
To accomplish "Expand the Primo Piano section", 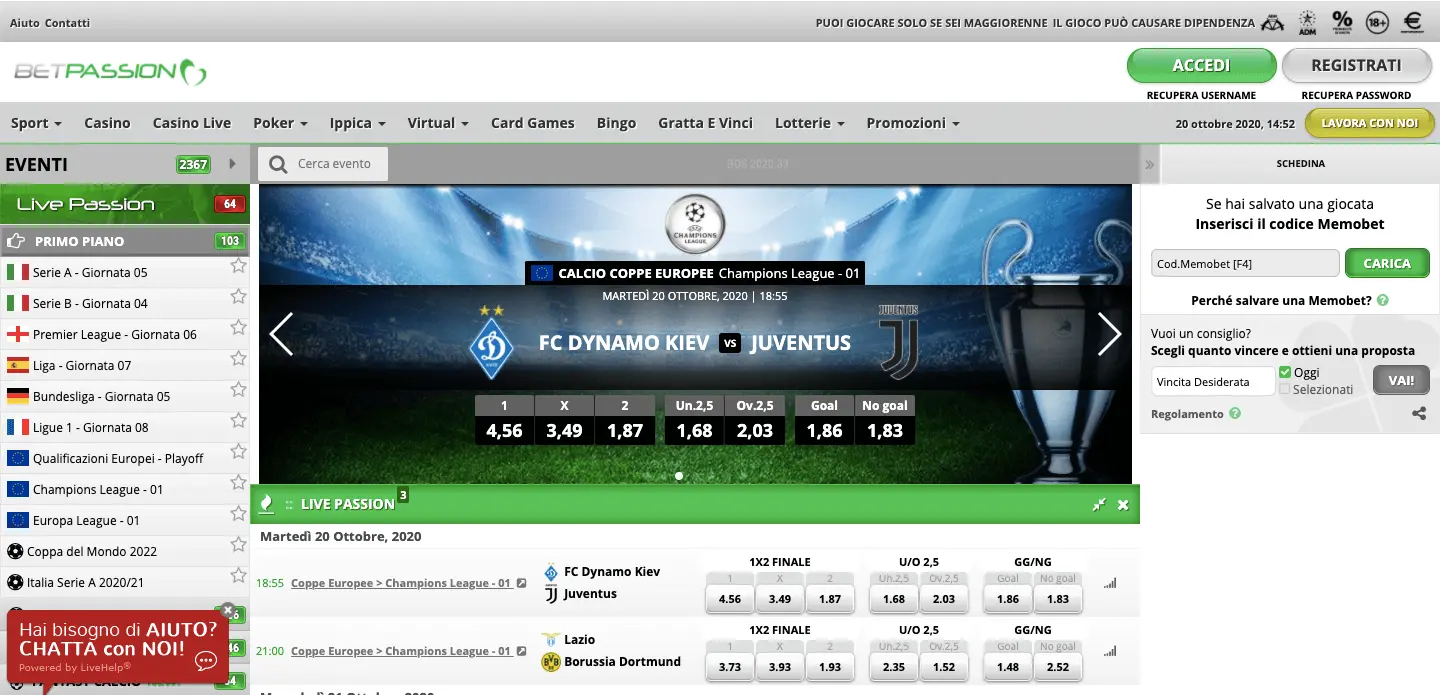I will click(125, 241).
